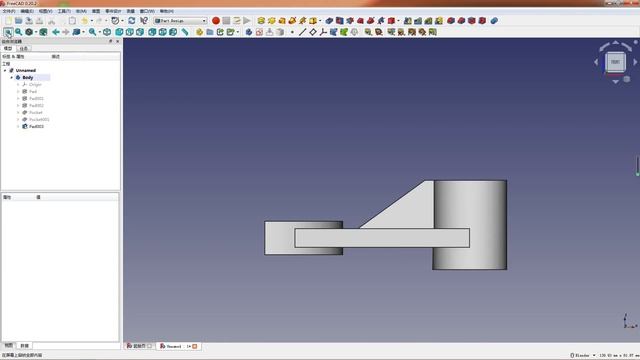Screen dimensions: 640x360
Task: Collapse the Body tree node
Action: [12, 78]
